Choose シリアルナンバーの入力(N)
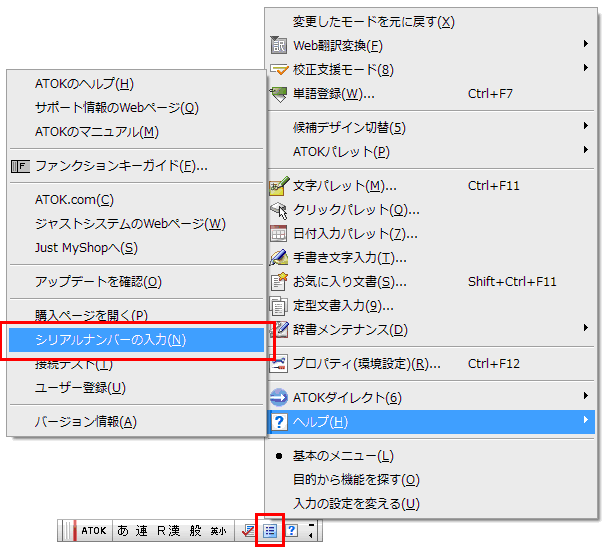 (x=136, y=340)
